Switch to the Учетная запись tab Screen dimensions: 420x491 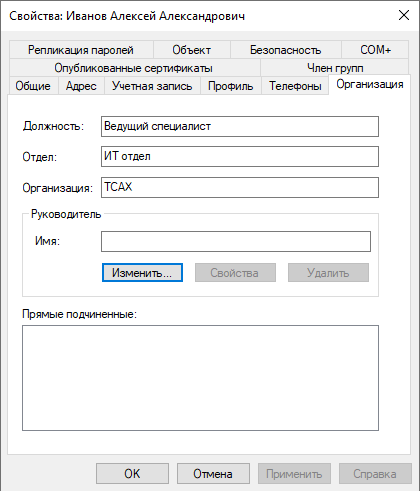(152, 86)
